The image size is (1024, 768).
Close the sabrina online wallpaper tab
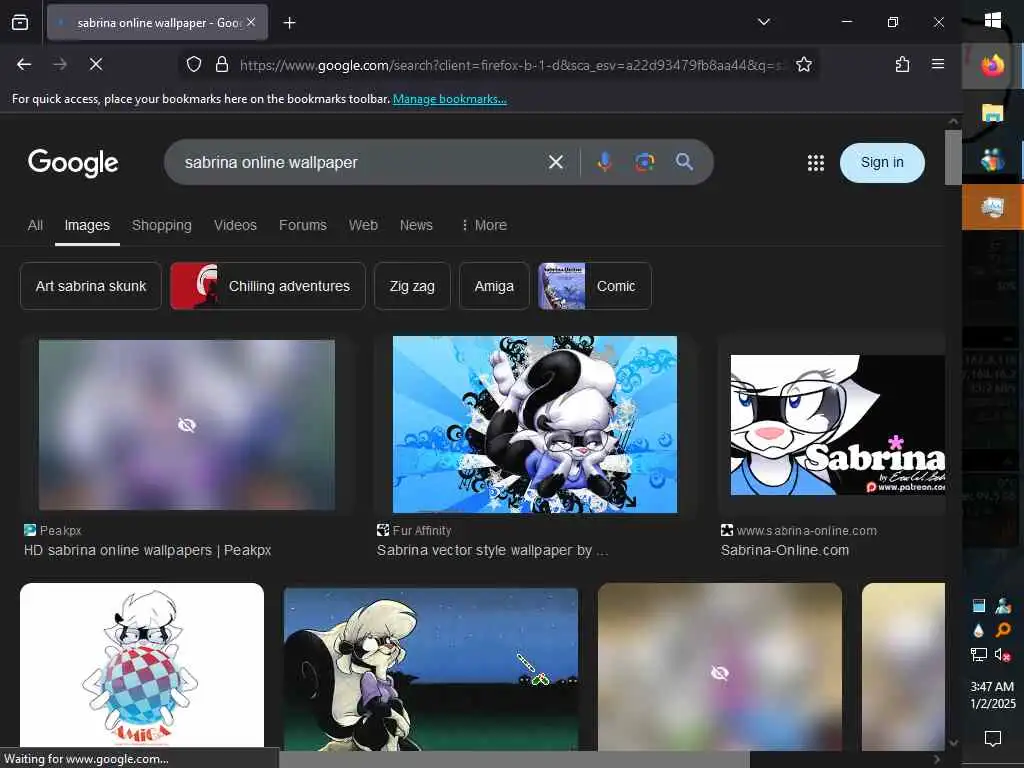[x=251, y=22]
